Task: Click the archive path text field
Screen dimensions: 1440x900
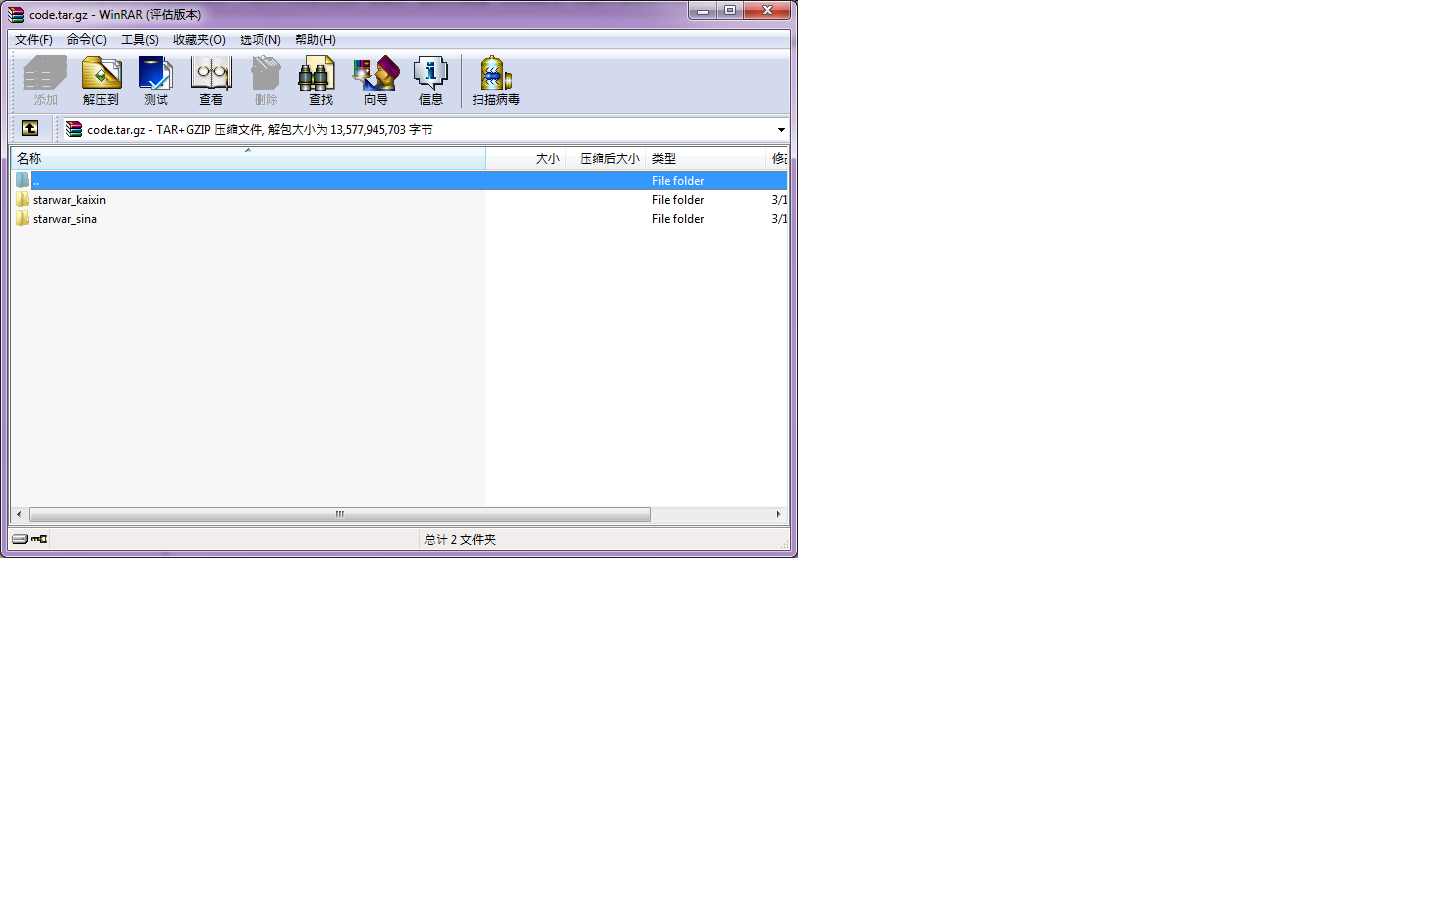Action: click(x=425, y=129)
